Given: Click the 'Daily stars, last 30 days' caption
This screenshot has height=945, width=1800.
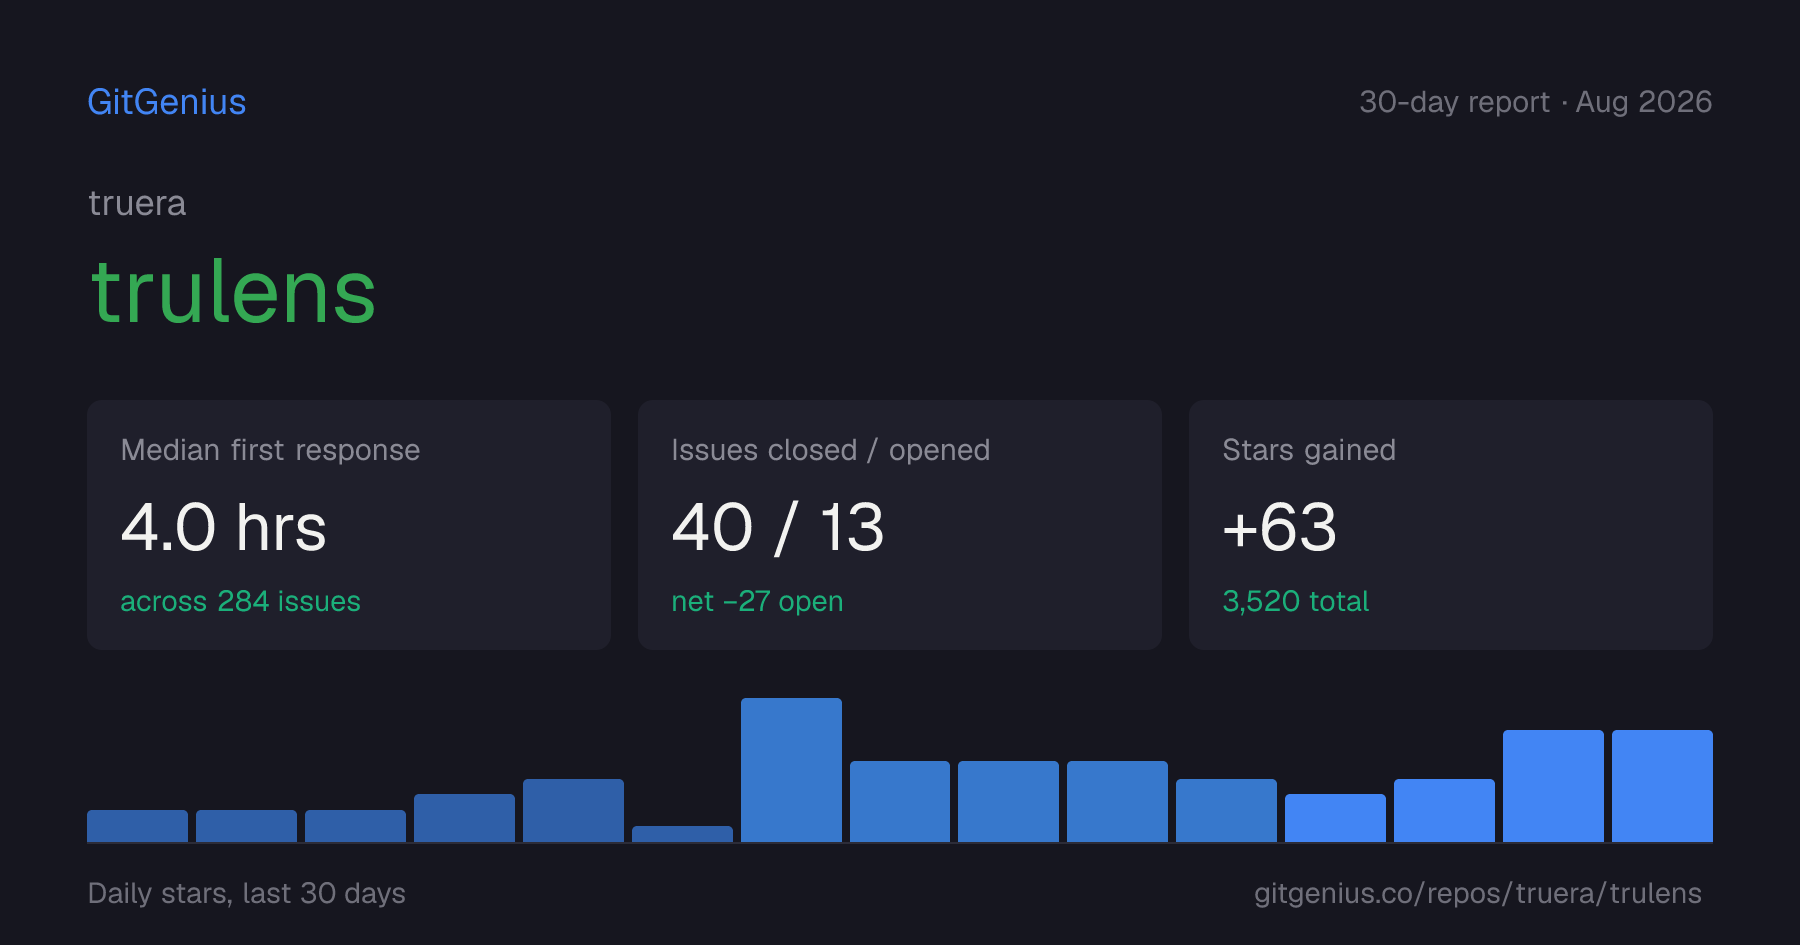Looking at the screenshot, I should click(x=247, y=893).
